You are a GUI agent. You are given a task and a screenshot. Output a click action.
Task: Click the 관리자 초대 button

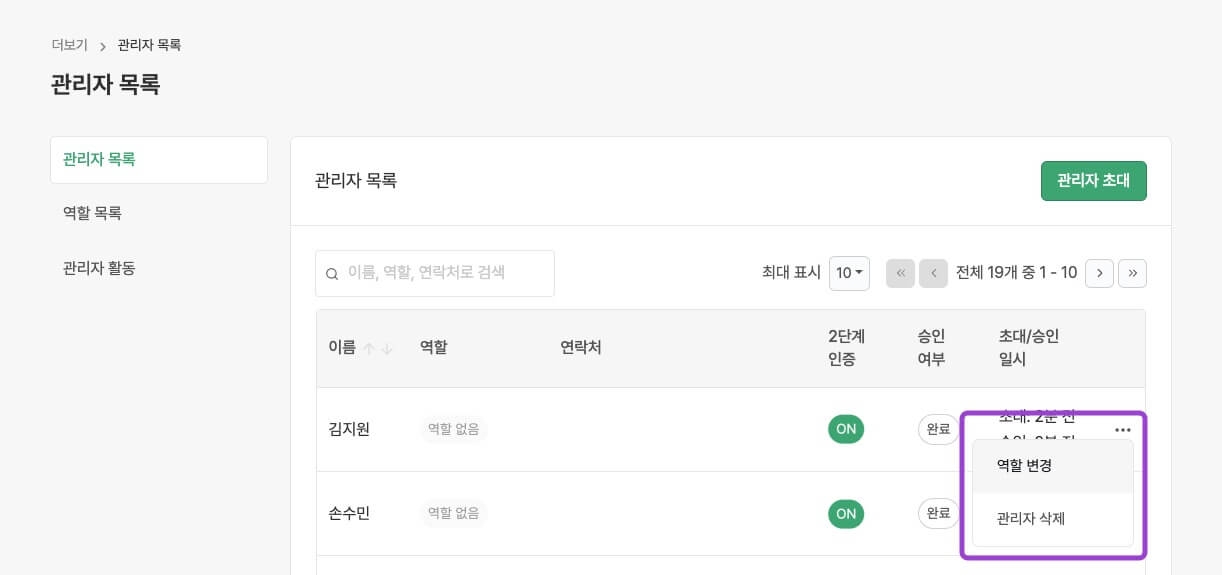[1093, 181]
